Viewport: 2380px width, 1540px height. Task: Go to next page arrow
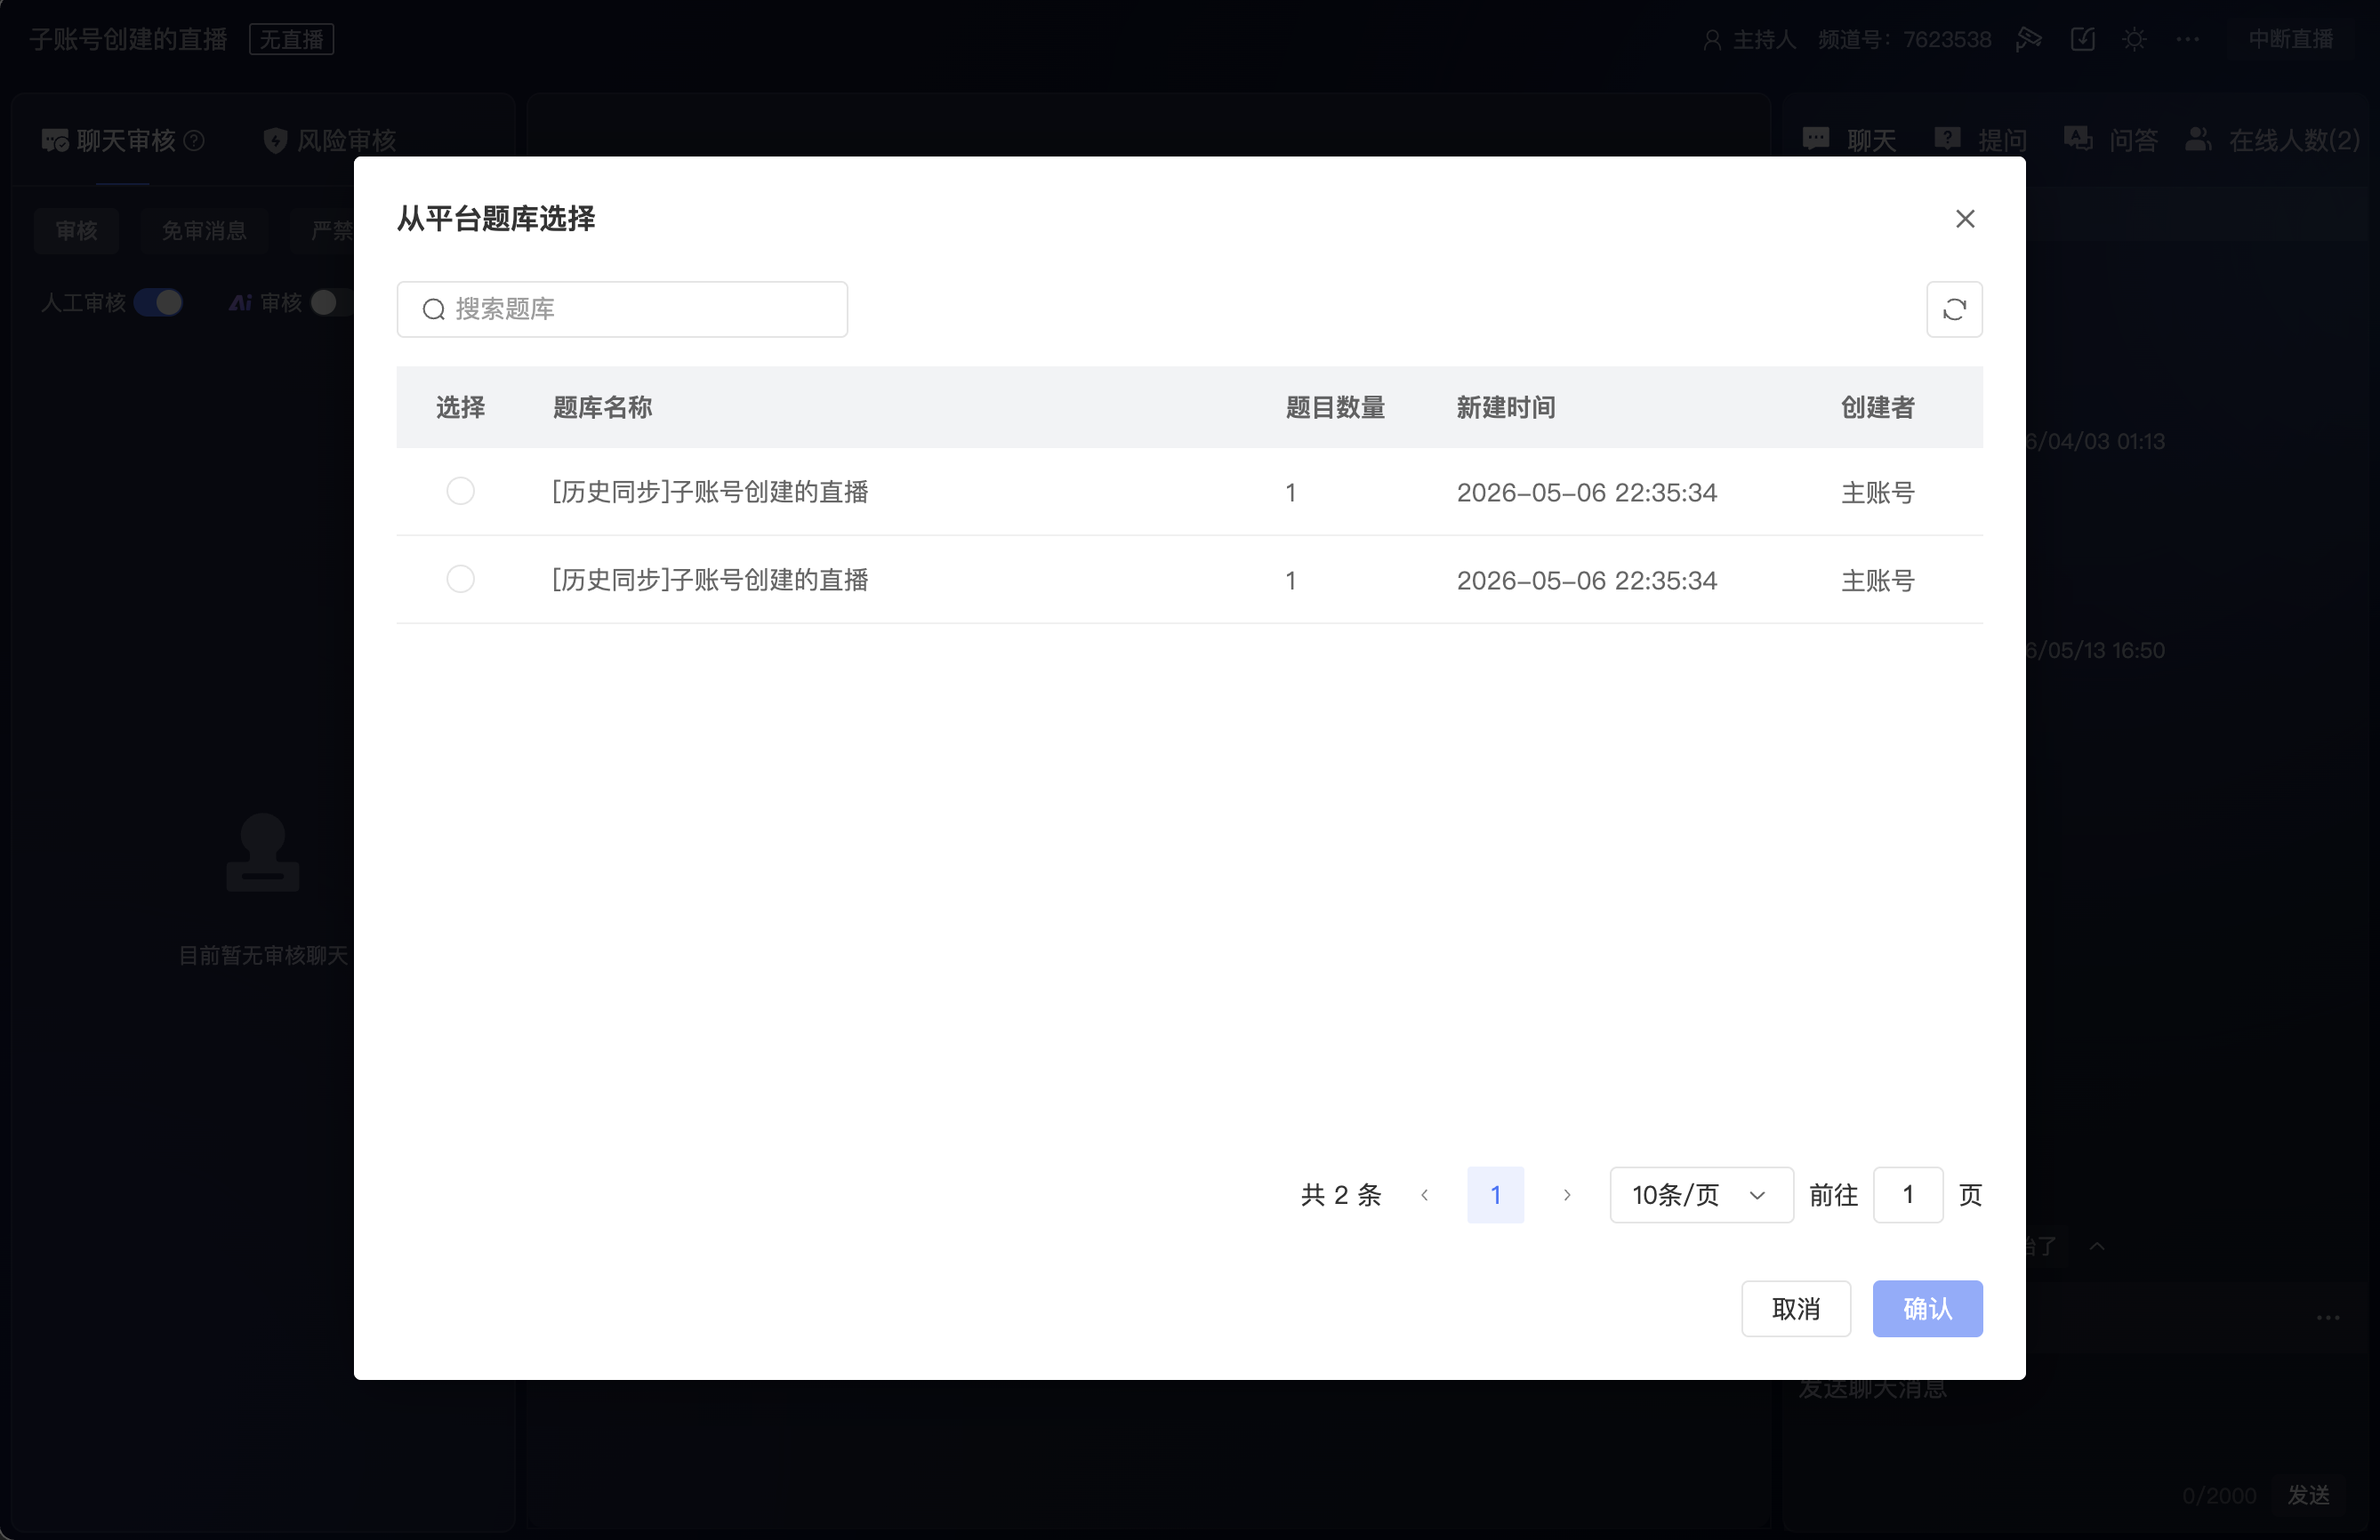click(x=1567, y=1194)
